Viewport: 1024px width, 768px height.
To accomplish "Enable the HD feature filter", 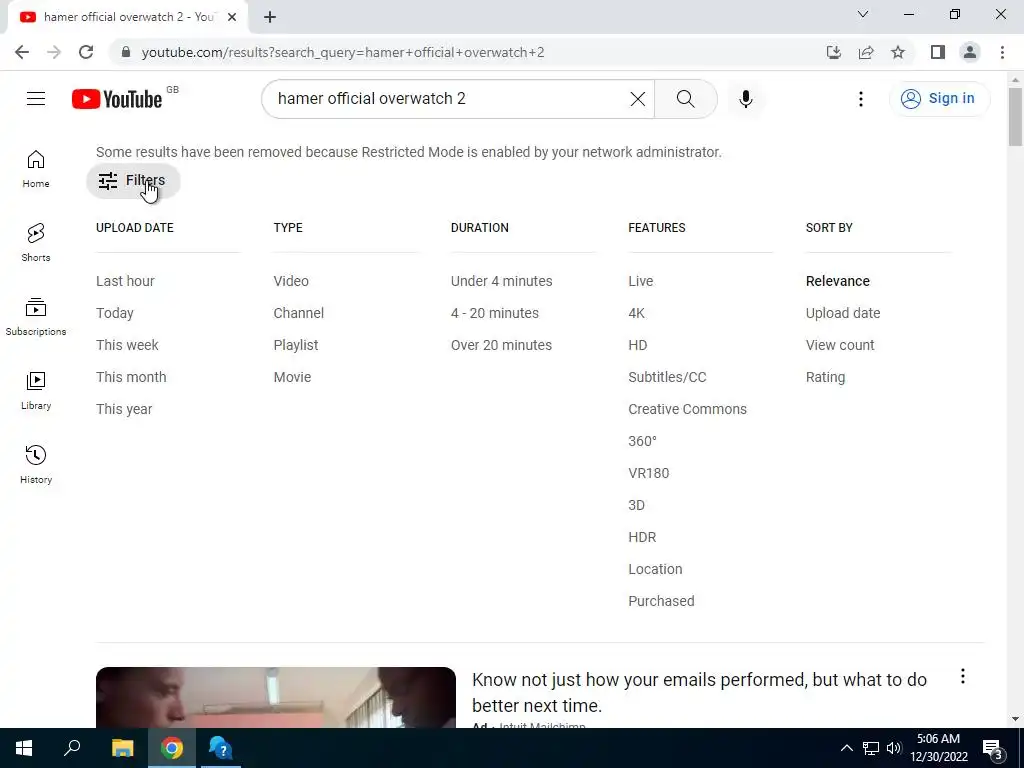I will point(638,345).
